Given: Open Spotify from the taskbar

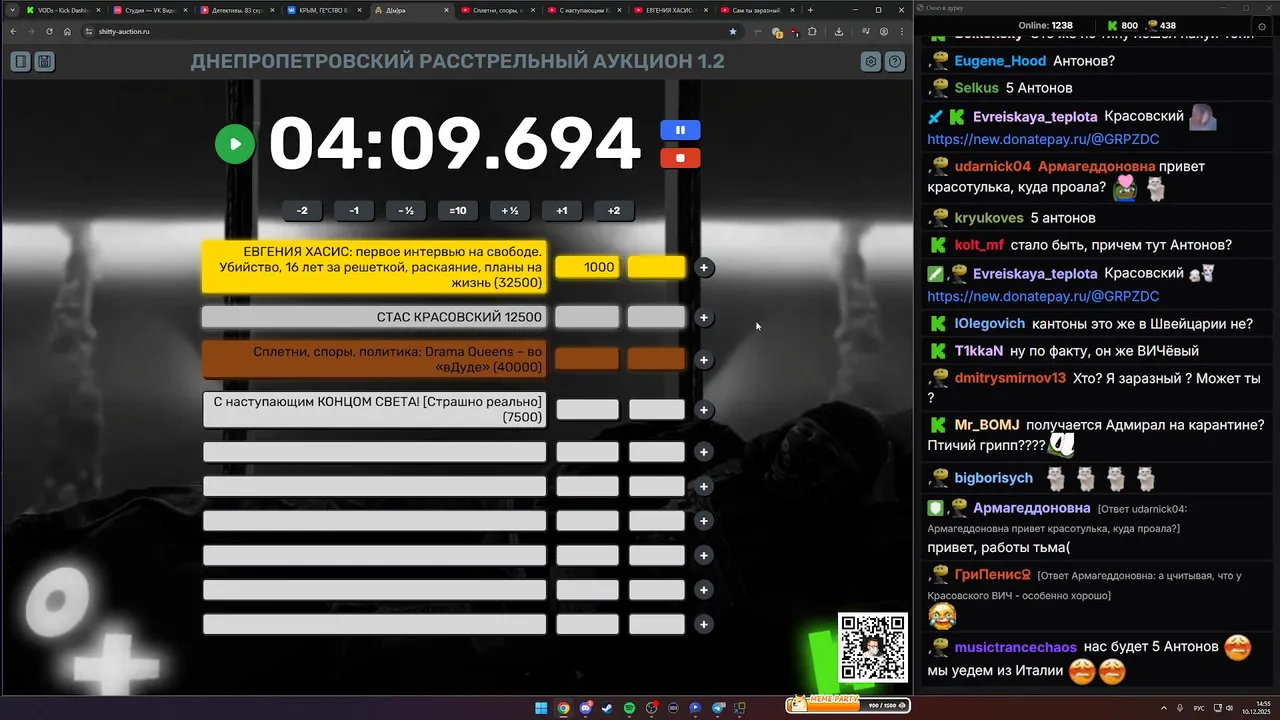Looking at the screenshot, I should point(629,708).
